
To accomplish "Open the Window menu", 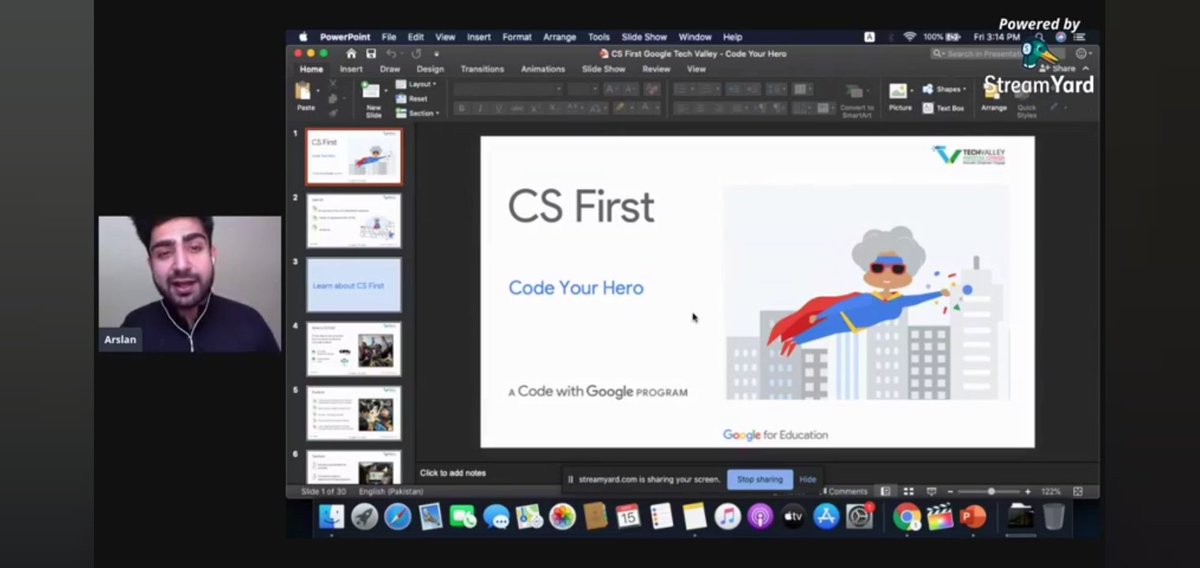I will (x=695, y=37).
